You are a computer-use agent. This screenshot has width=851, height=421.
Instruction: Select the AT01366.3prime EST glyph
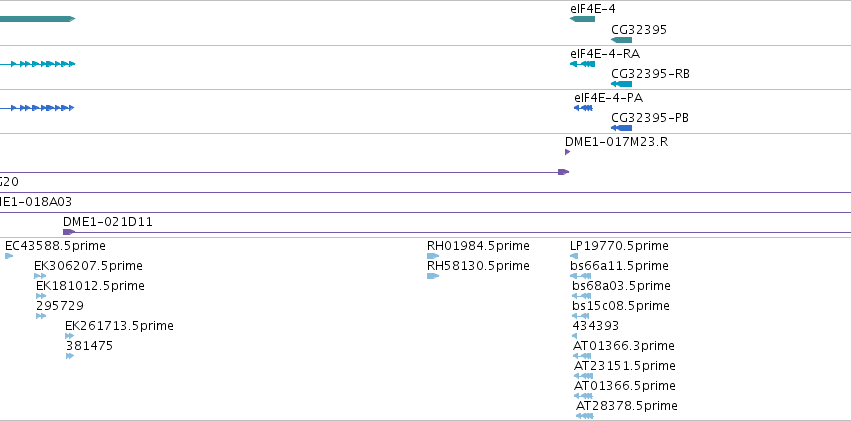tap(582, 356)
